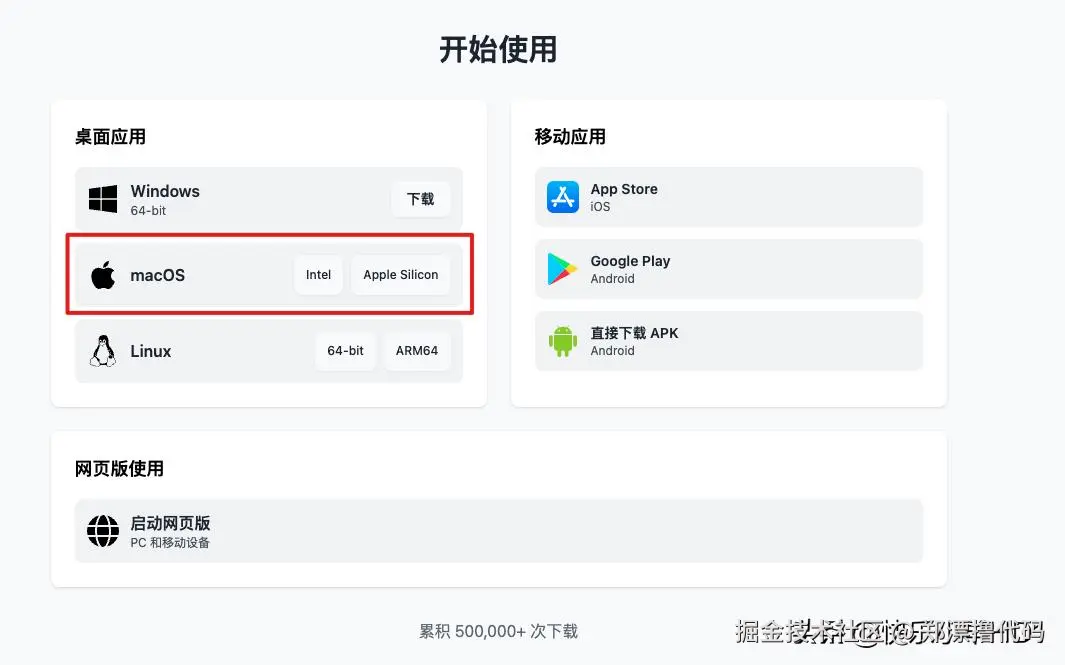Select the 直接下载 APK card
Image resolution: width=1065 pixels, height=665 pixels.
coord(729,341)
